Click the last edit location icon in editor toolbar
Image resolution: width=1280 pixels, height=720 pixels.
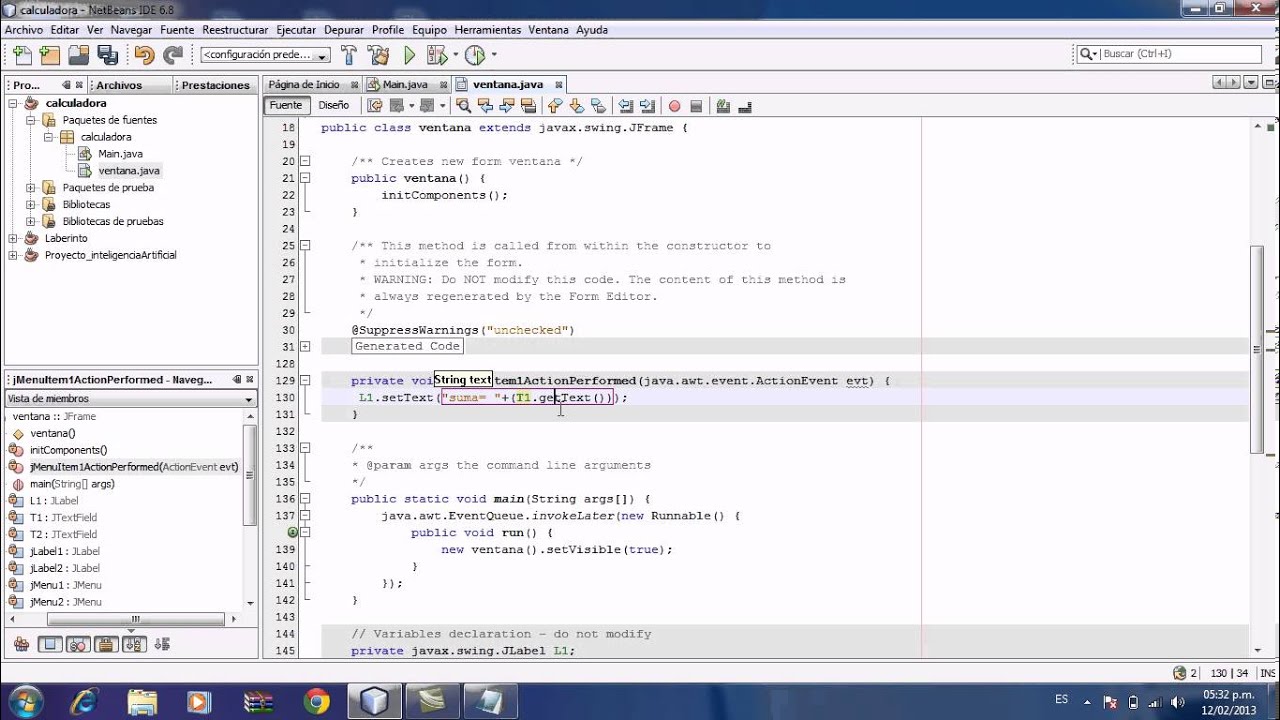[374, 105]
